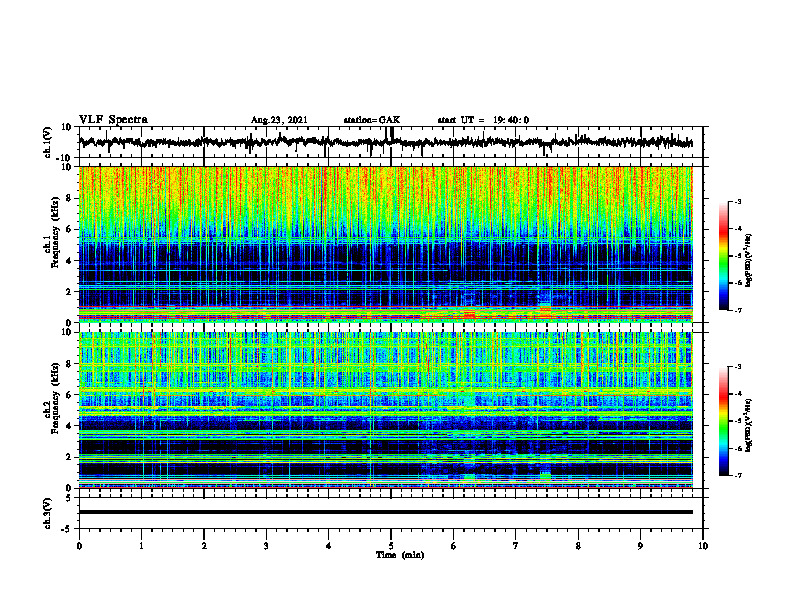Click time-axis tick label "0" at bottom
Screen dimensions: 792x612
(x=79, y=546)
